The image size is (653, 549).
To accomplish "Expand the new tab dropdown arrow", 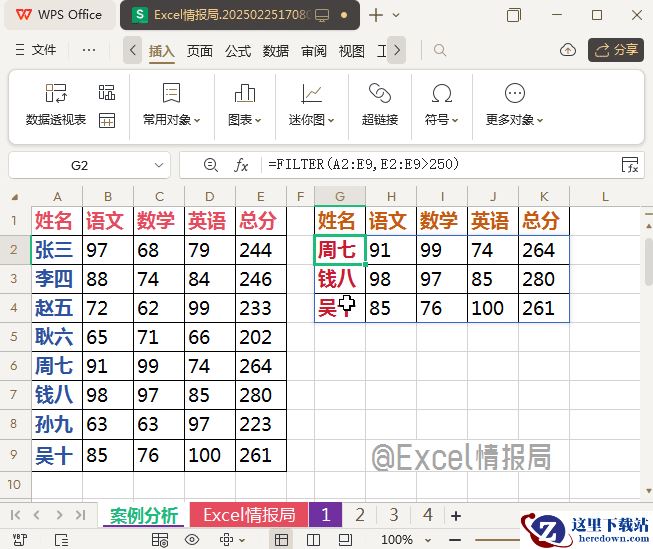I will tap(396, 15).
